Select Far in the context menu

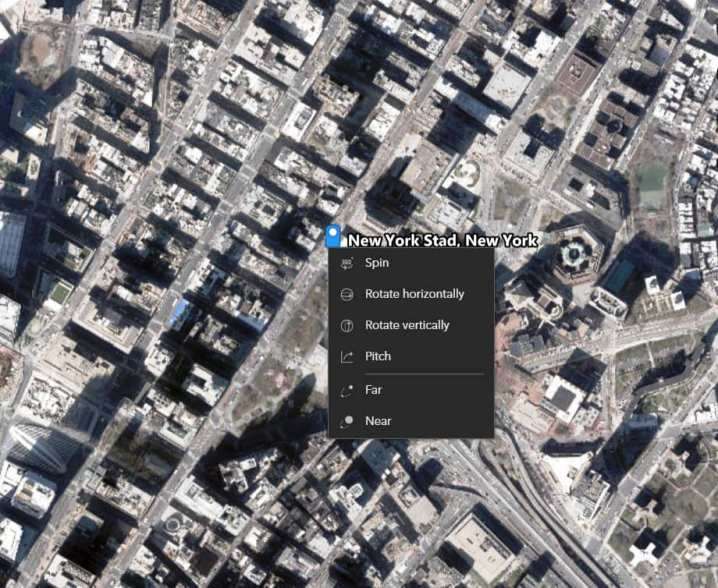[411, 390]
